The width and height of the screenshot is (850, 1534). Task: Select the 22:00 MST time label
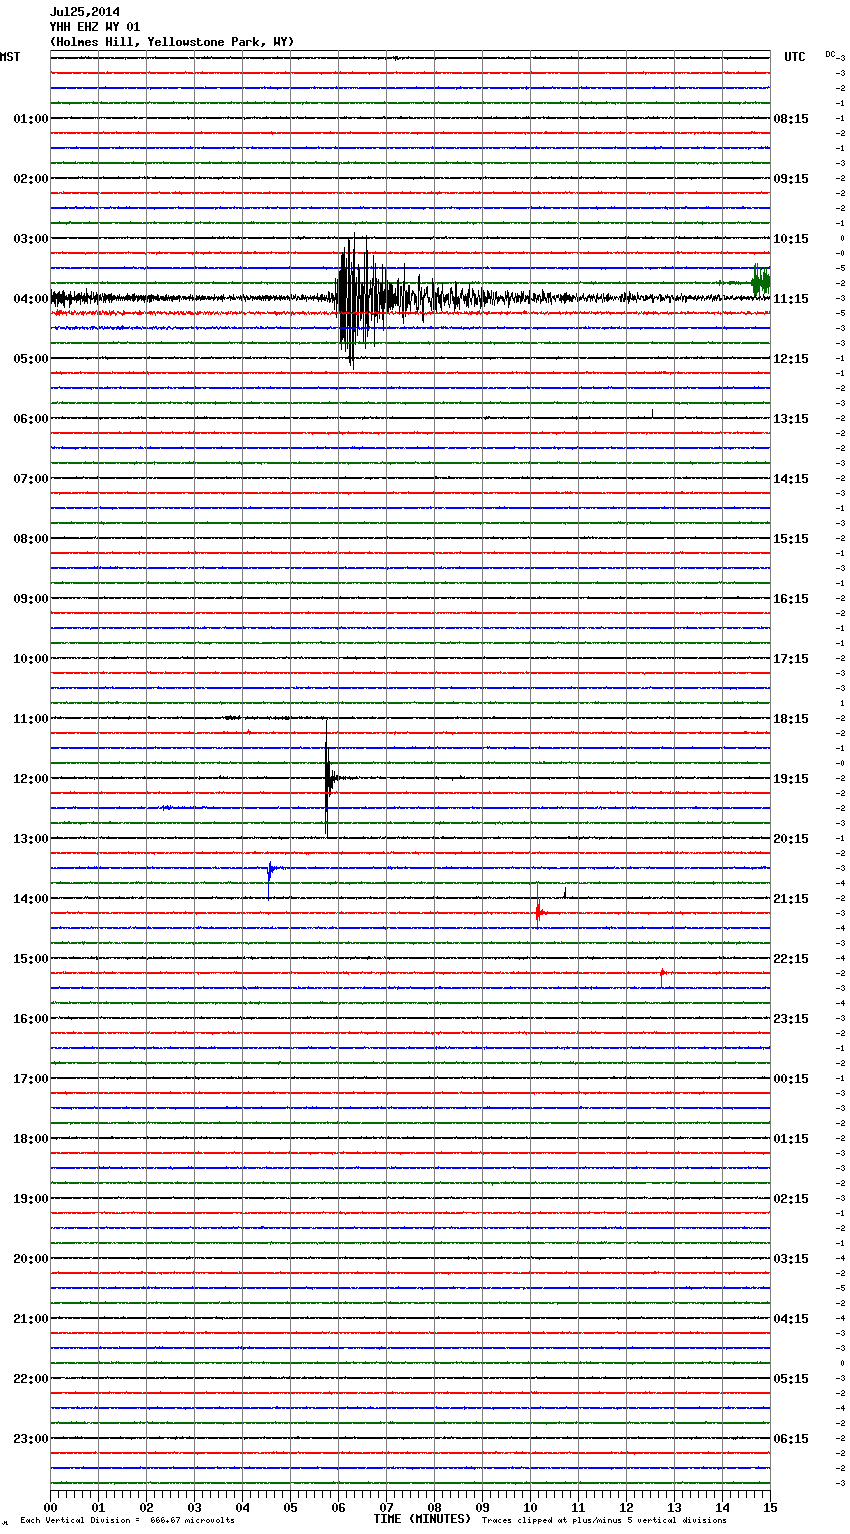(31, 1379)
